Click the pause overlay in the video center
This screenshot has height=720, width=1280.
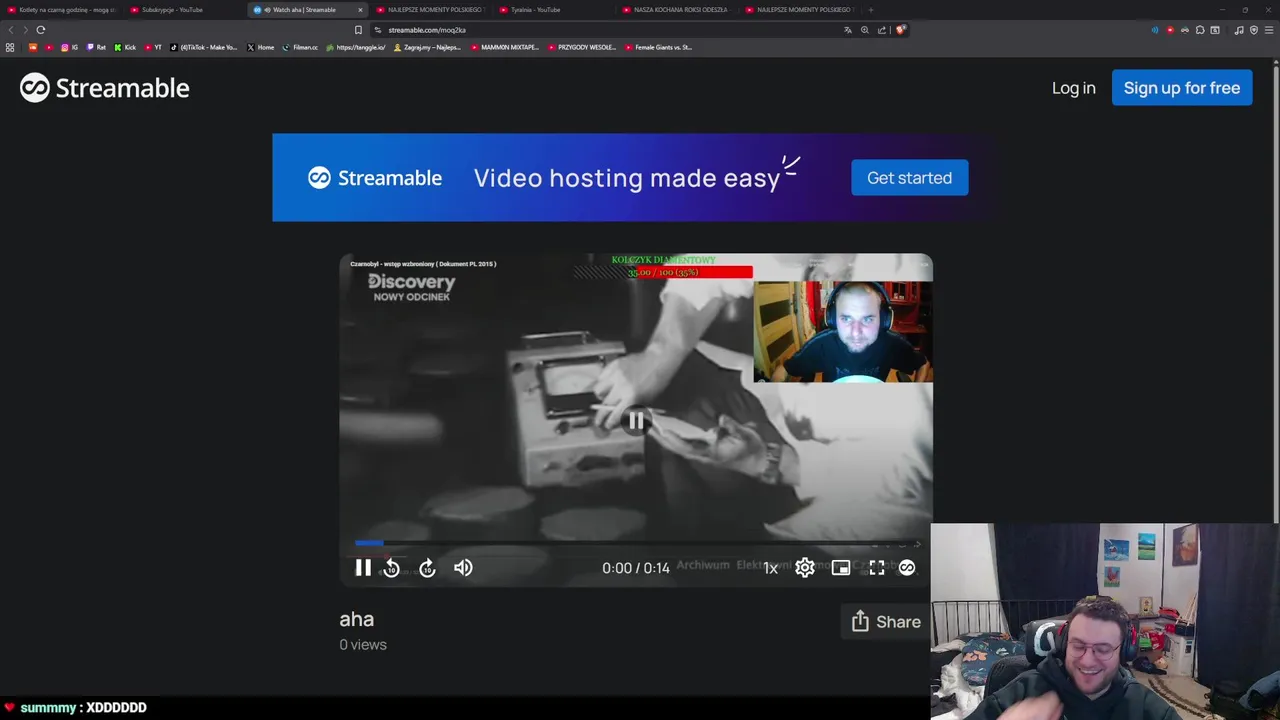[x=636, y=421]
